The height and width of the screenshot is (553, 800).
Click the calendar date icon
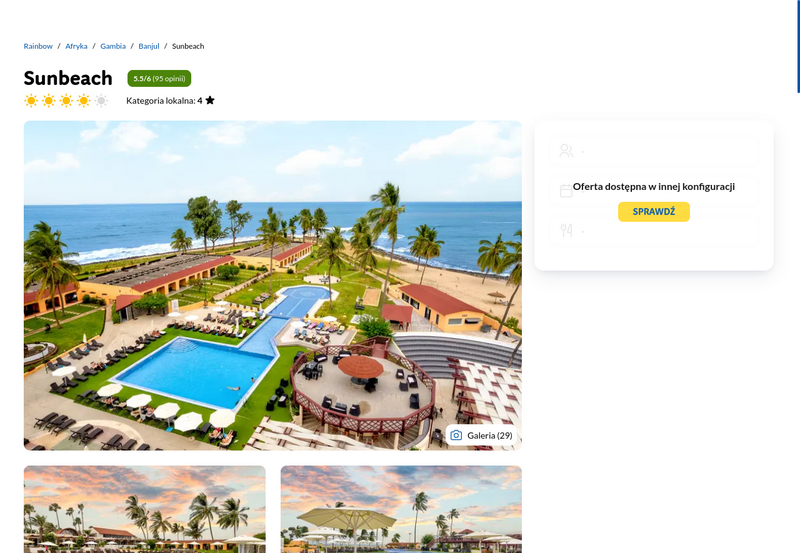(x=566, y=191)
